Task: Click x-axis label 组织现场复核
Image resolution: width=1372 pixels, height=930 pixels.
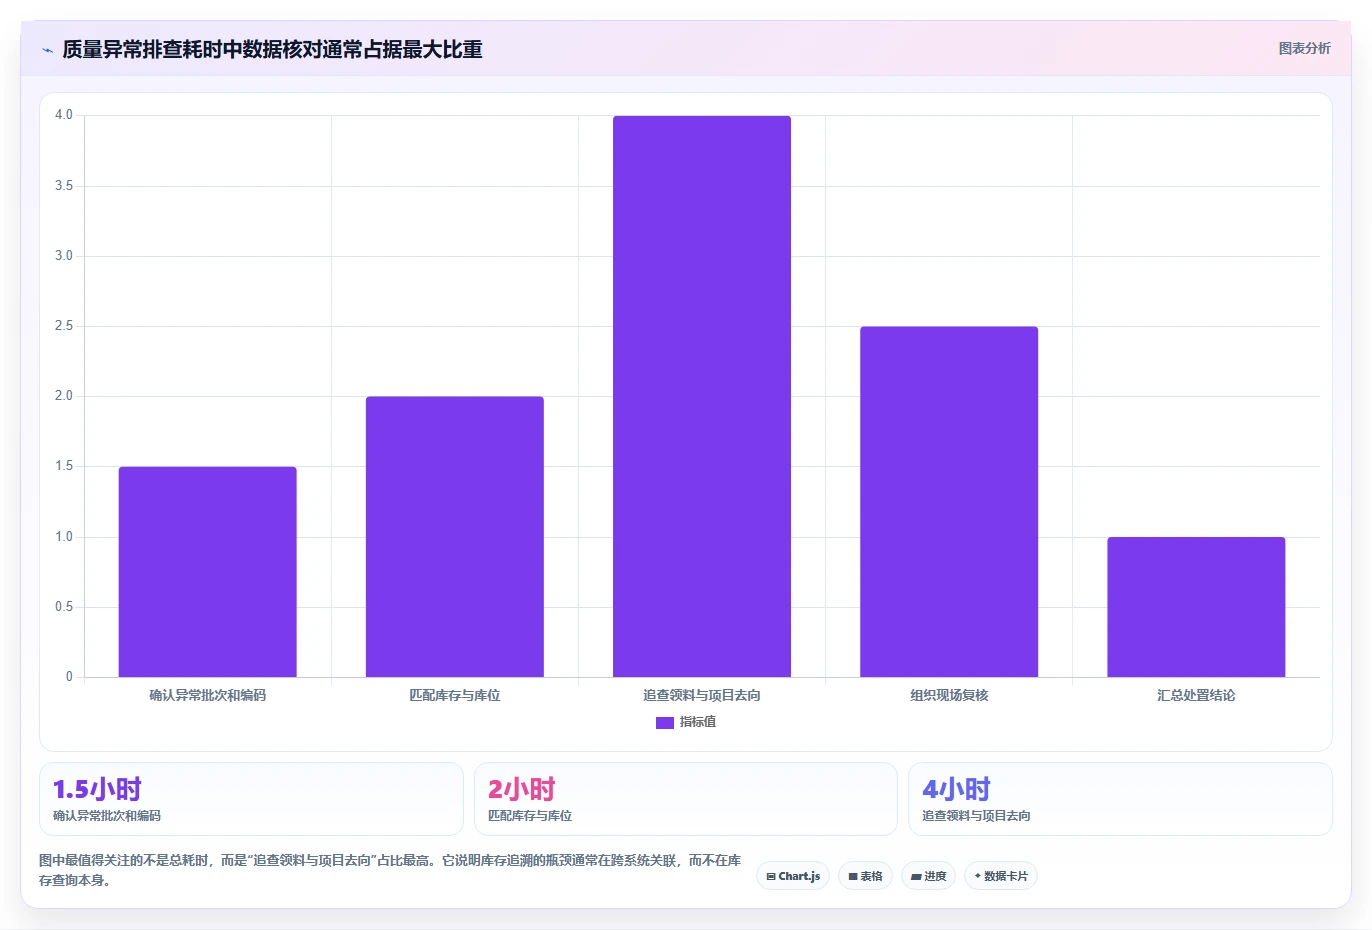Action: (949, 695)
